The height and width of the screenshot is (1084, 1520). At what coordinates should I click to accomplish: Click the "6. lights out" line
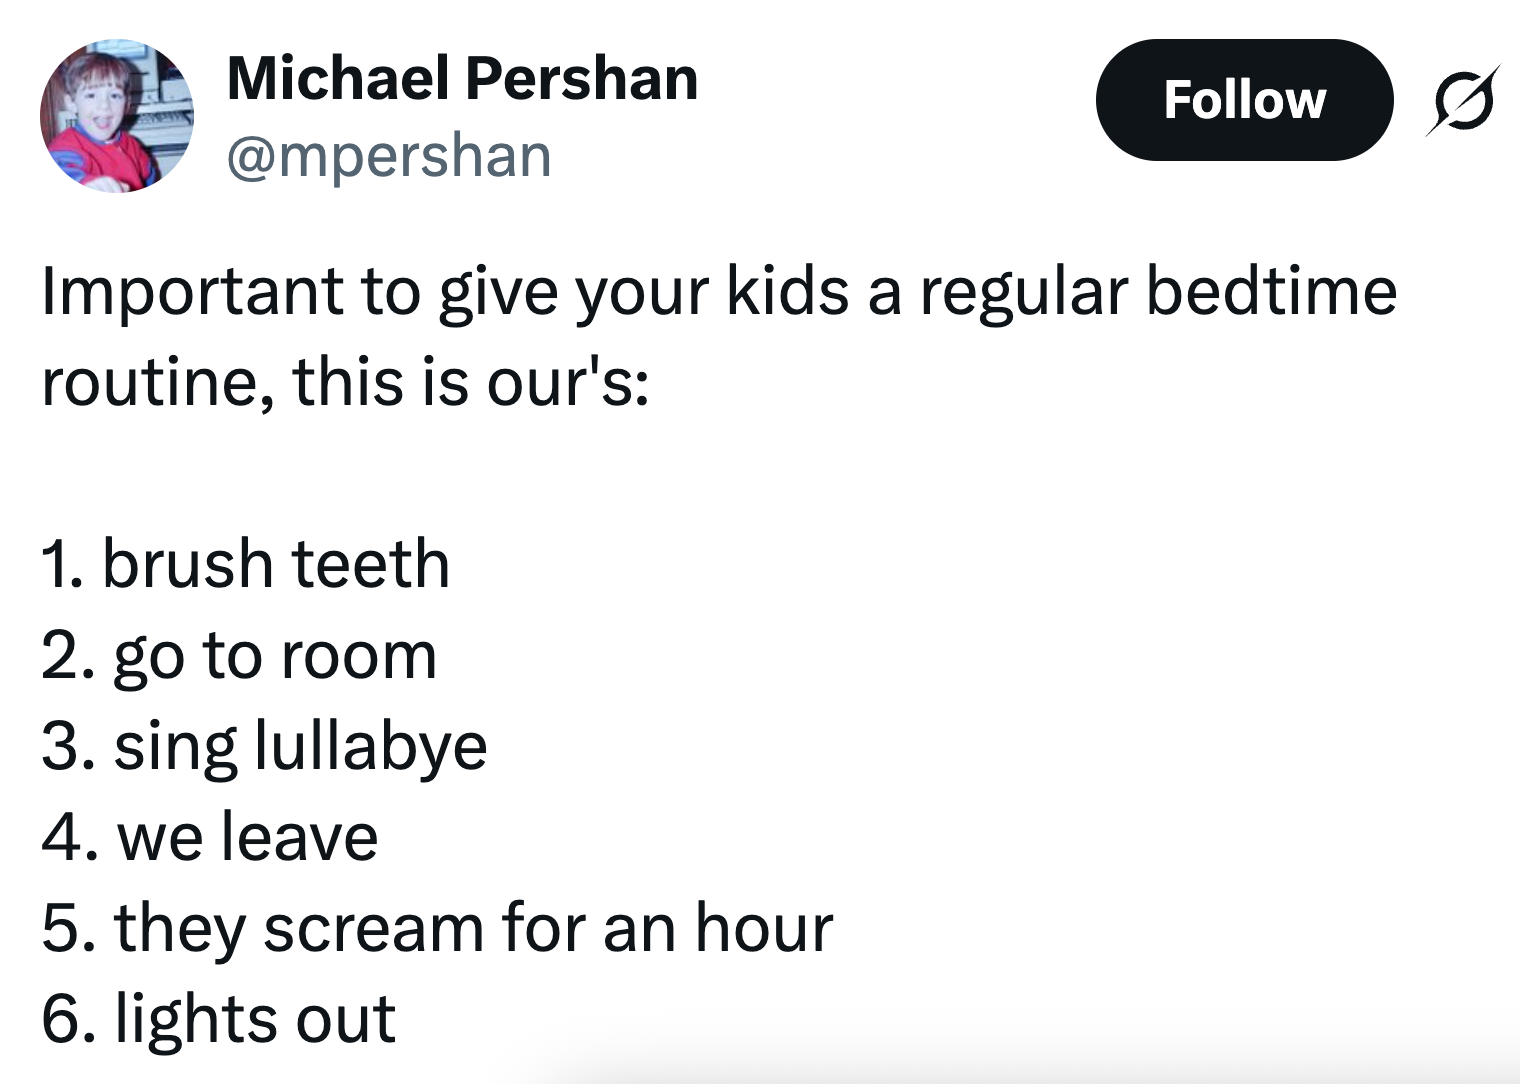218,1019
